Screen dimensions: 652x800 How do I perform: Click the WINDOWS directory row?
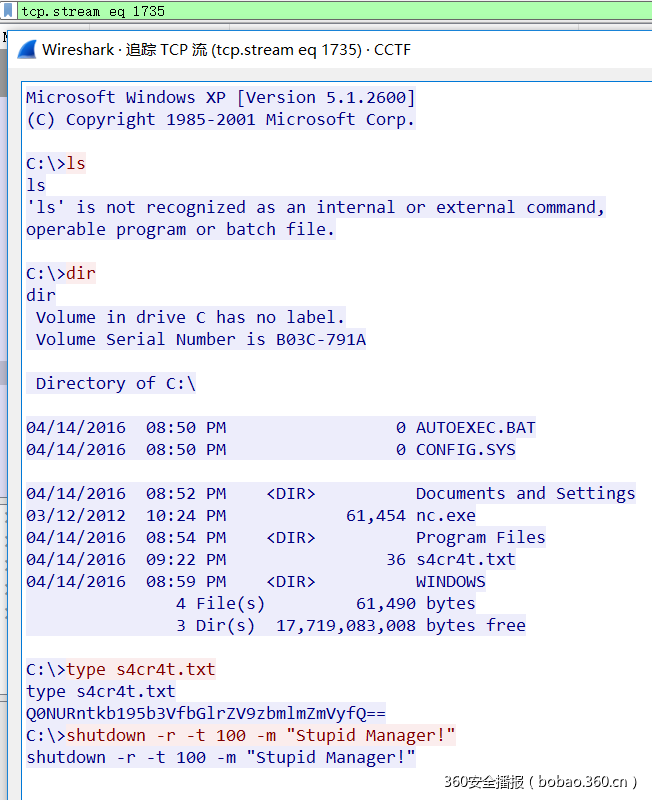256,581
